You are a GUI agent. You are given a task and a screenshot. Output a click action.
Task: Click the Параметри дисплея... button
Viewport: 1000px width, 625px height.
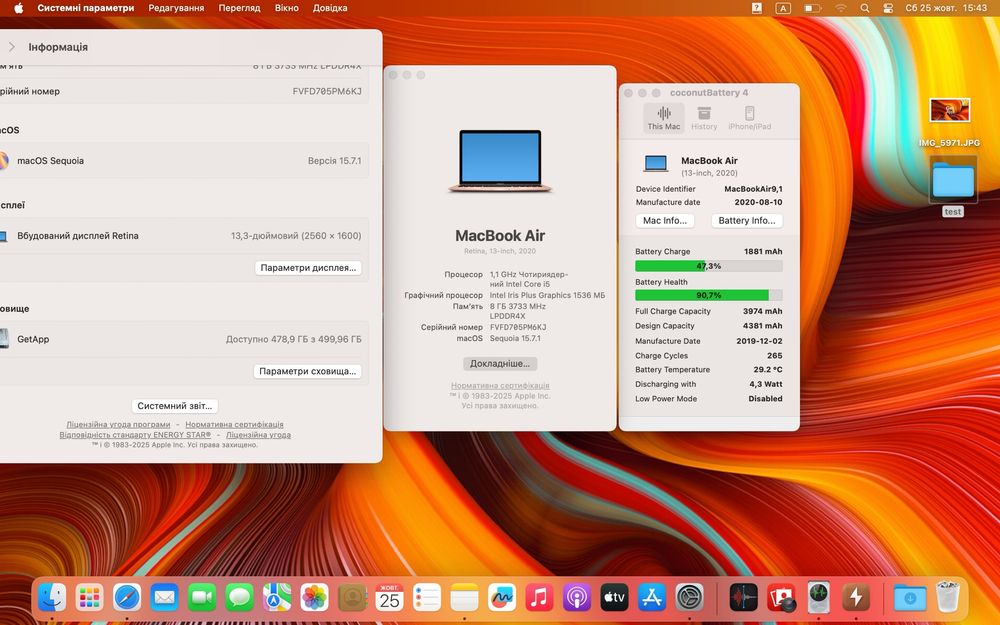[308, 268]
